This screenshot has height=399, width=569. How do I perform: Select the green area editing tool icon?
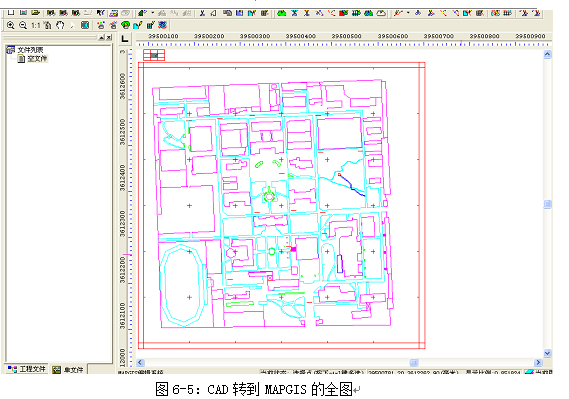click(x=282, y=13)
